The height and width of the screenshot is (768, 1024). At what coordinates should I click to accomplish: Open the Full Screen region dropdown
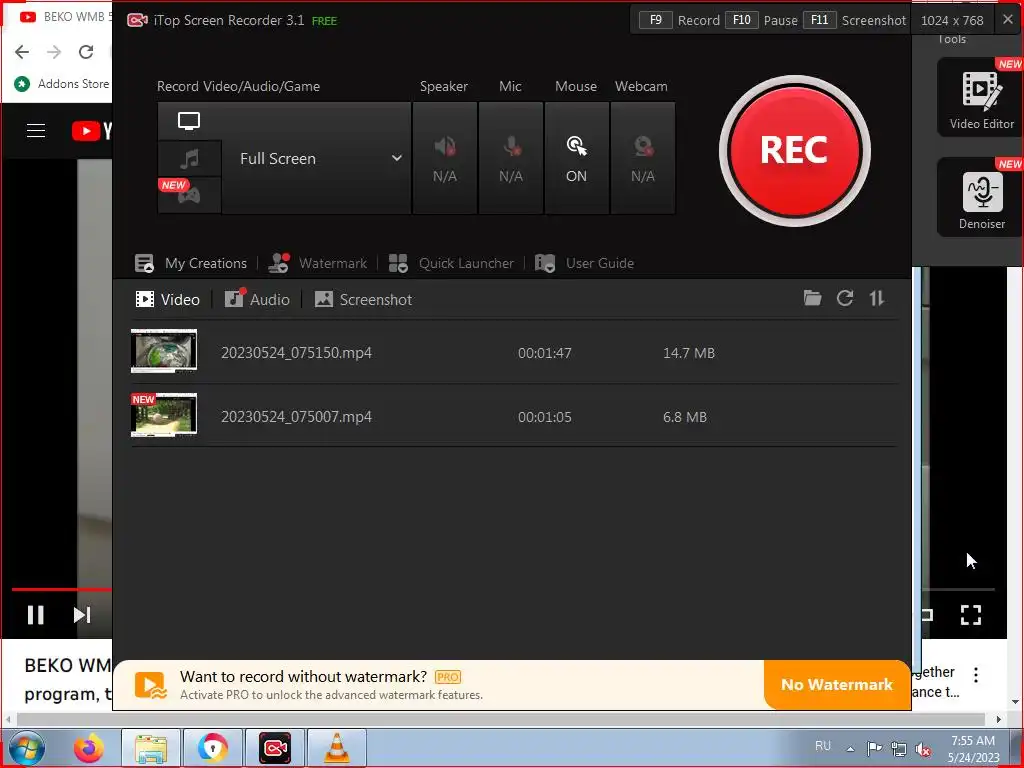pyautogui.click(x=317, y=158)
